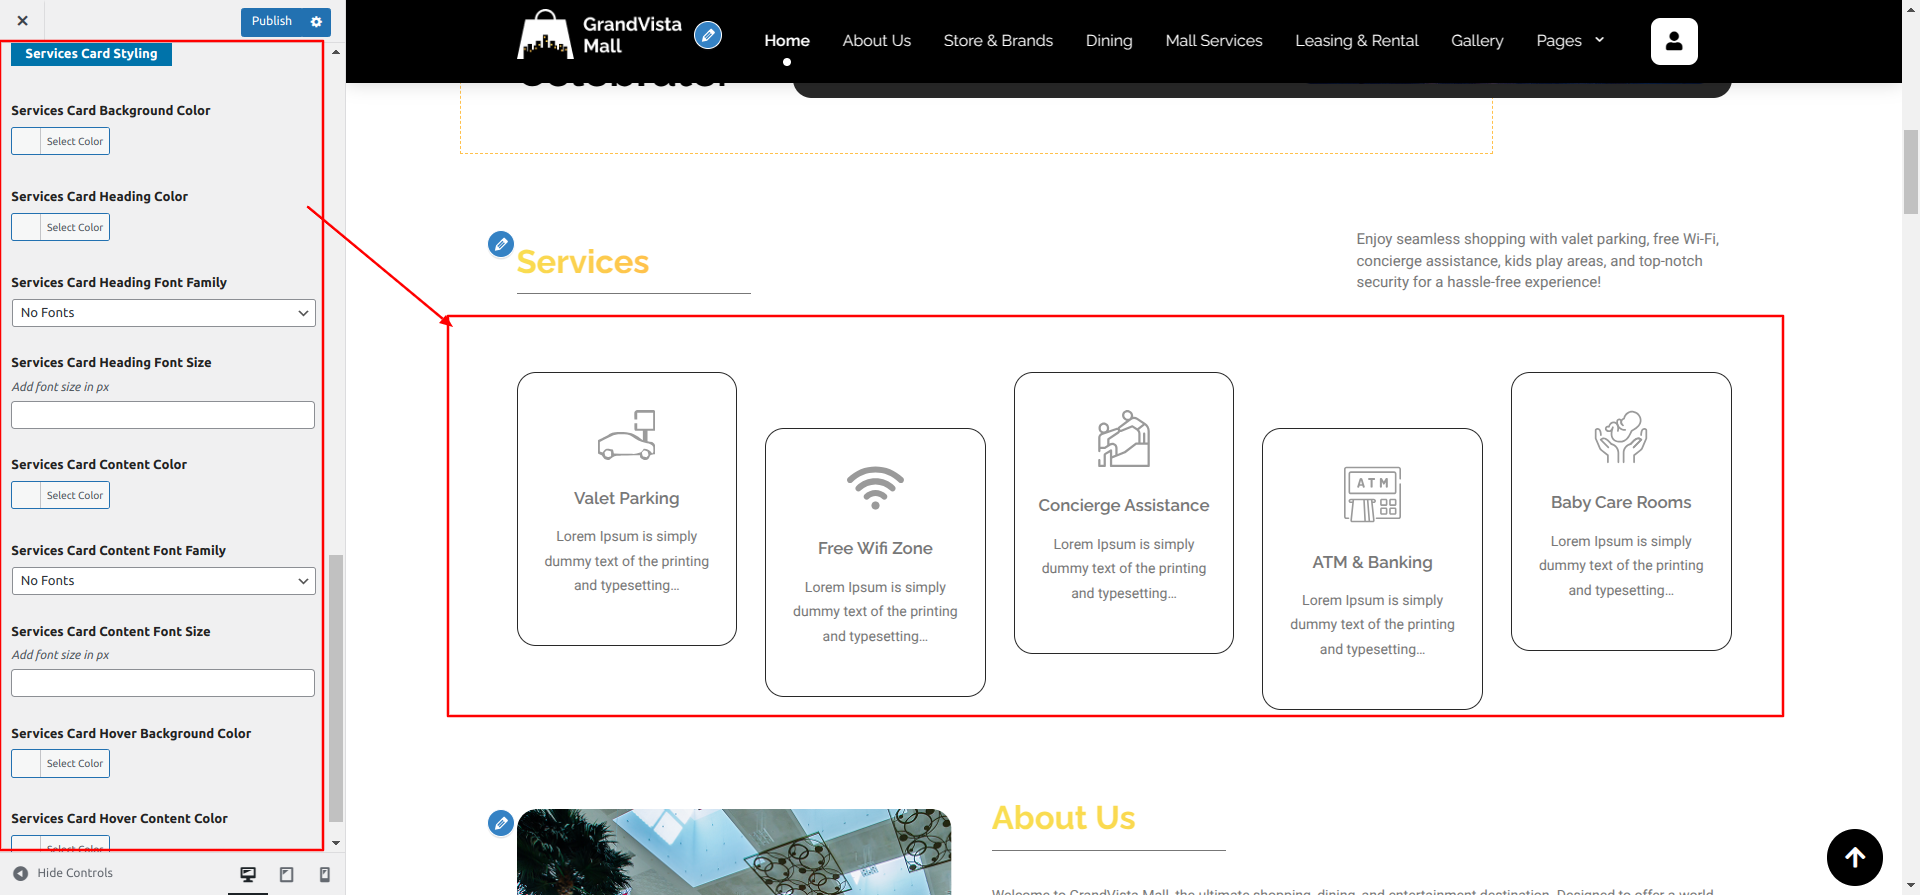
Task: Switch to tablet preview device
Action: coord(287,874)
